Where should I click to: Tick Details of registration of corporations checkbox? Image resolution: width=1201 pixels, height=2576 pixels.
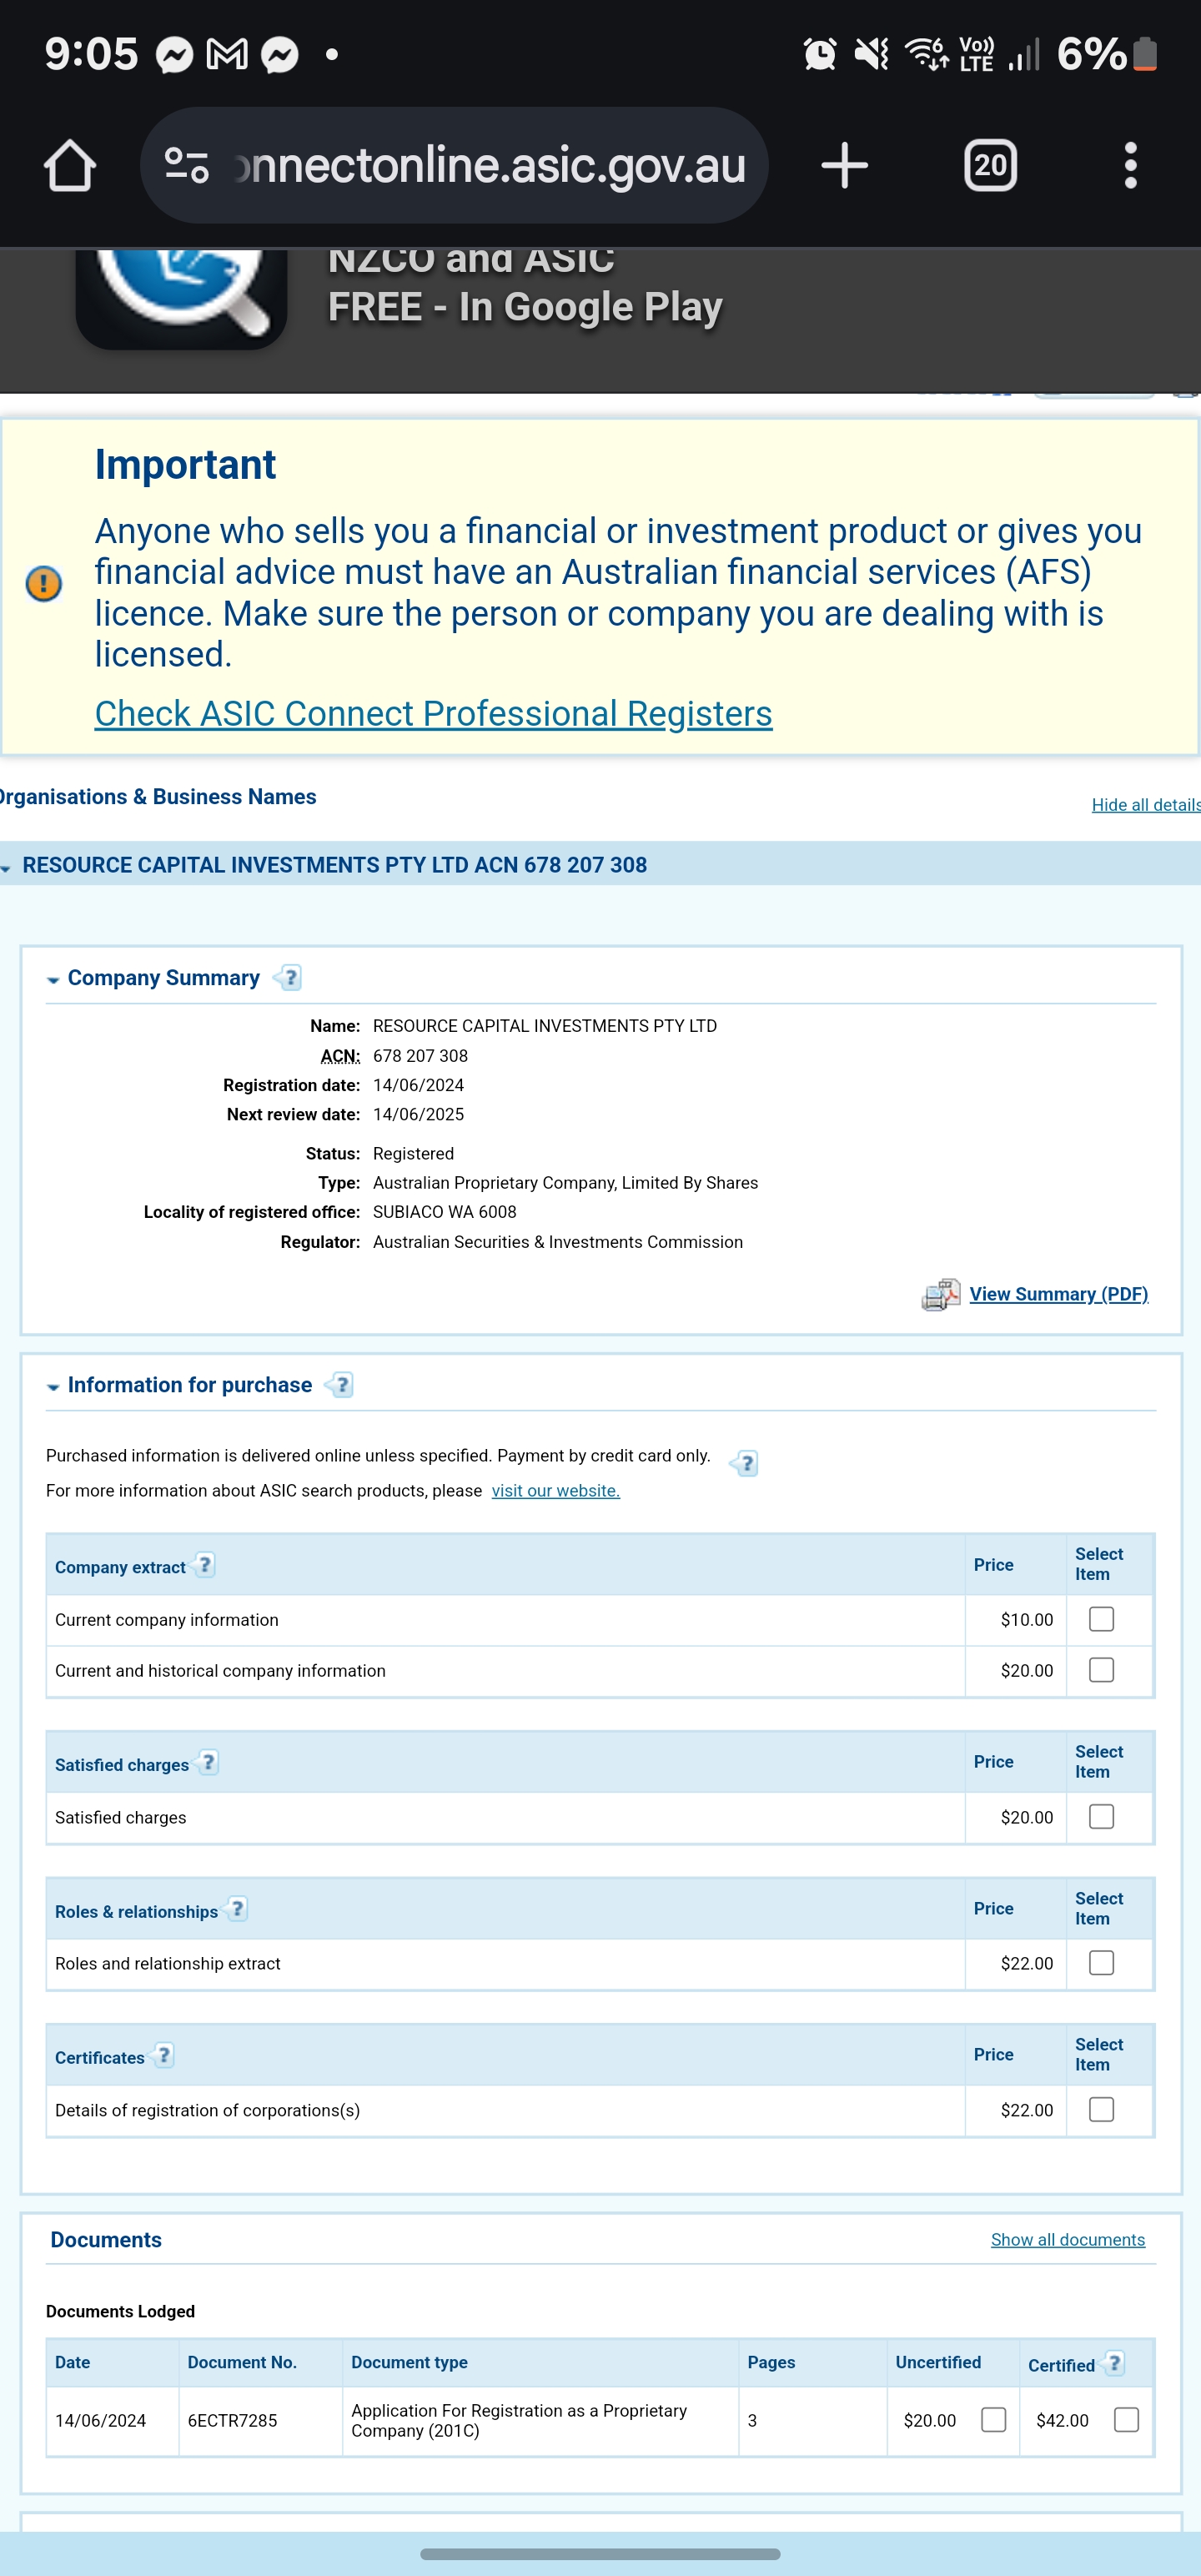point(1102,2110)
